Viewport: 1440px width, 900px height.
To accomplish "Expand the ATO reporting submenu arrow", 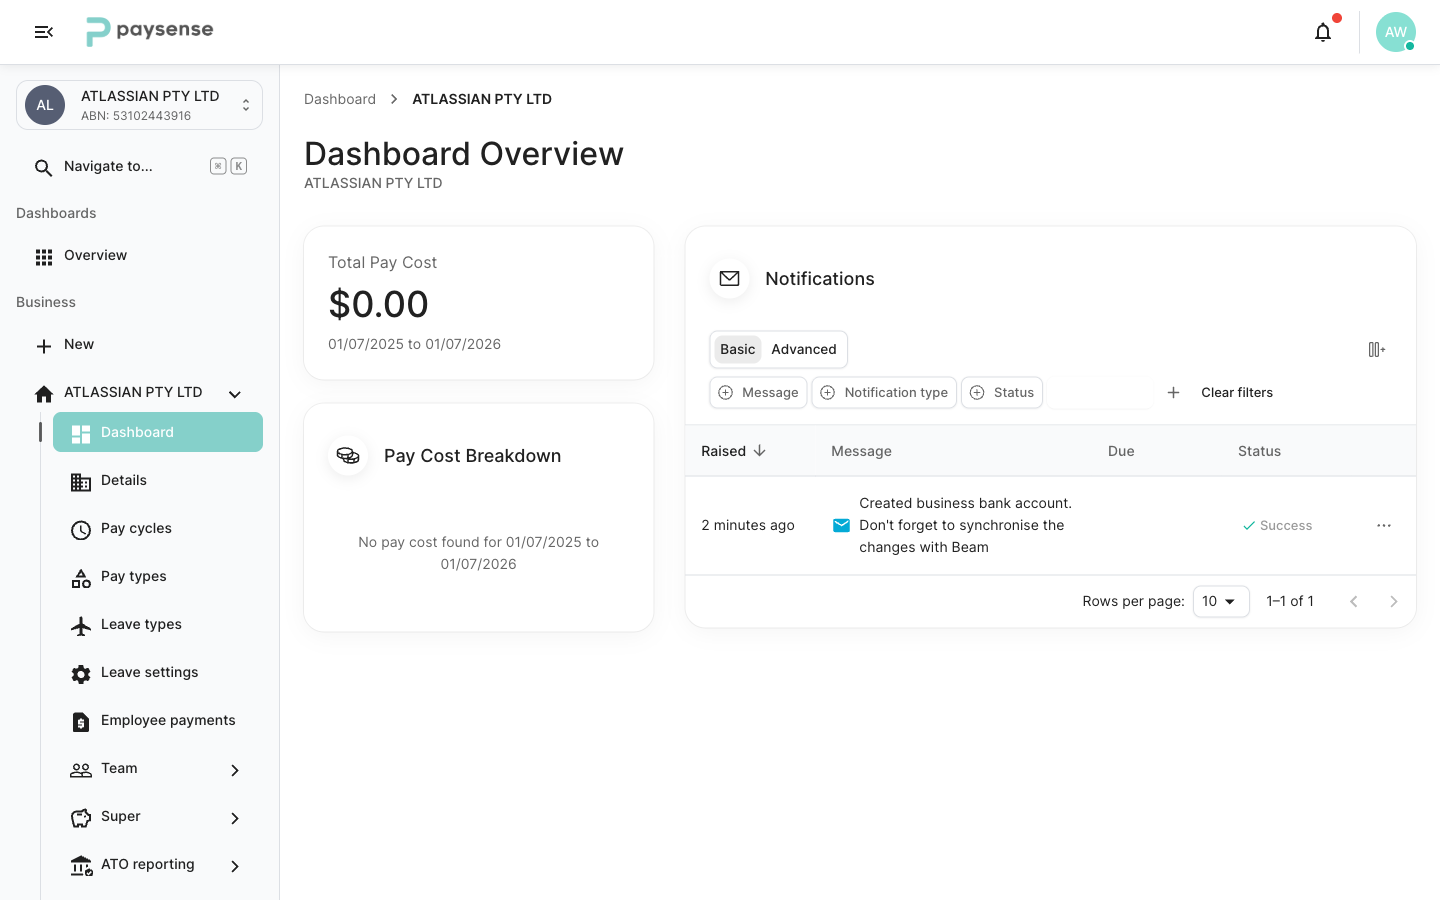I will (x=235, y=866).
